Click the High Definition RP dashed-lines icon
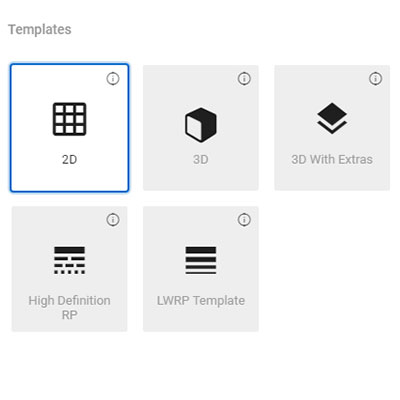Screen dimensions: 400x400 [x=69, y=260]
